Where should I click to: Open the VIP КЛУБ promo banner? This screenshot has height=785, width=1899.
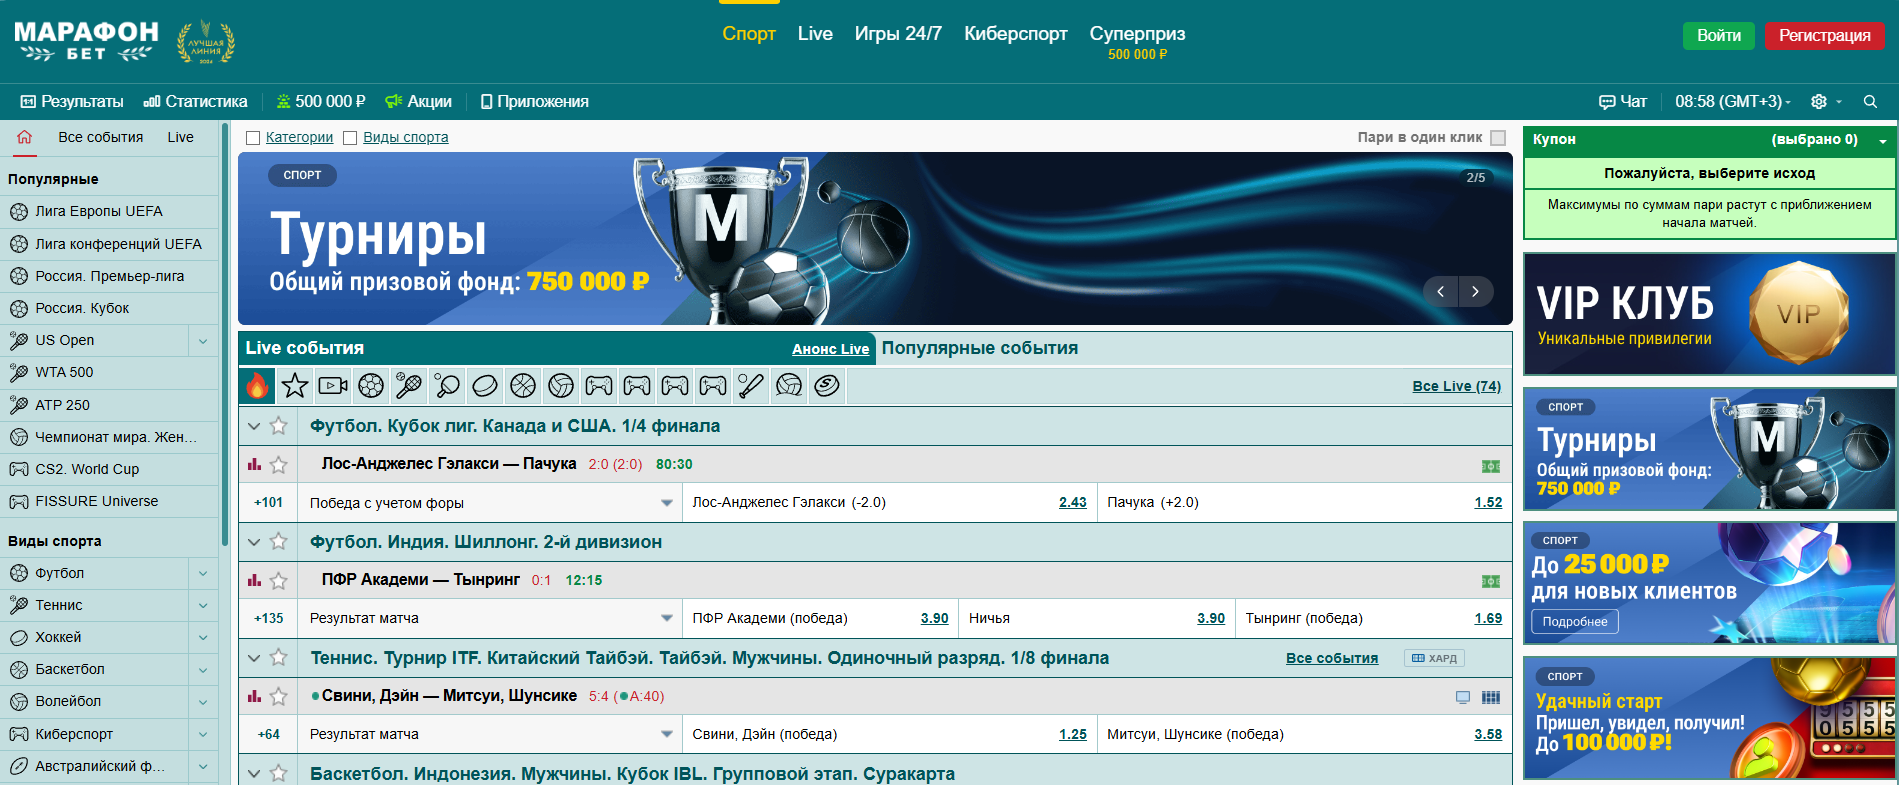point(1708,314)
